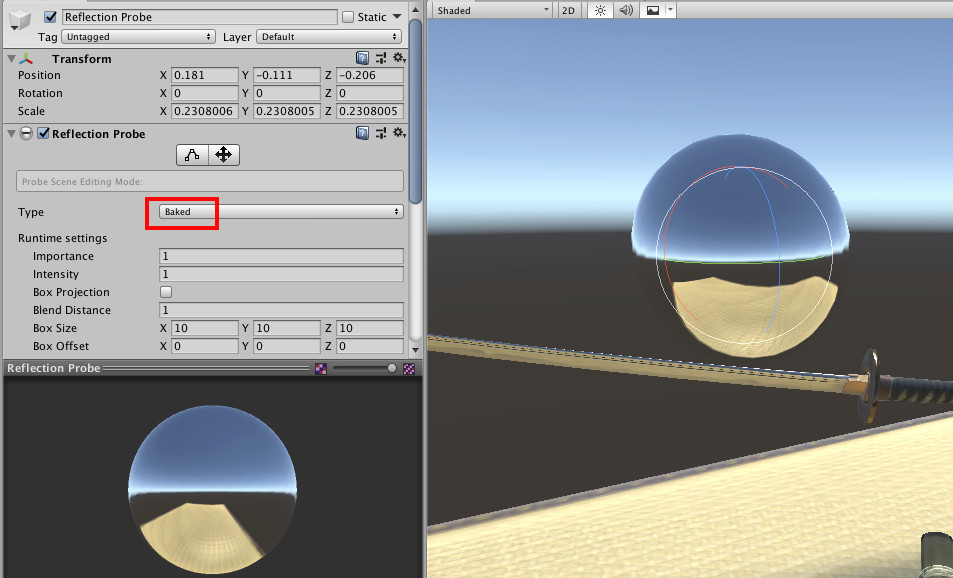
Task: Click the Inspector scrollbar up arrow
Action: click(x=416, y=10)
